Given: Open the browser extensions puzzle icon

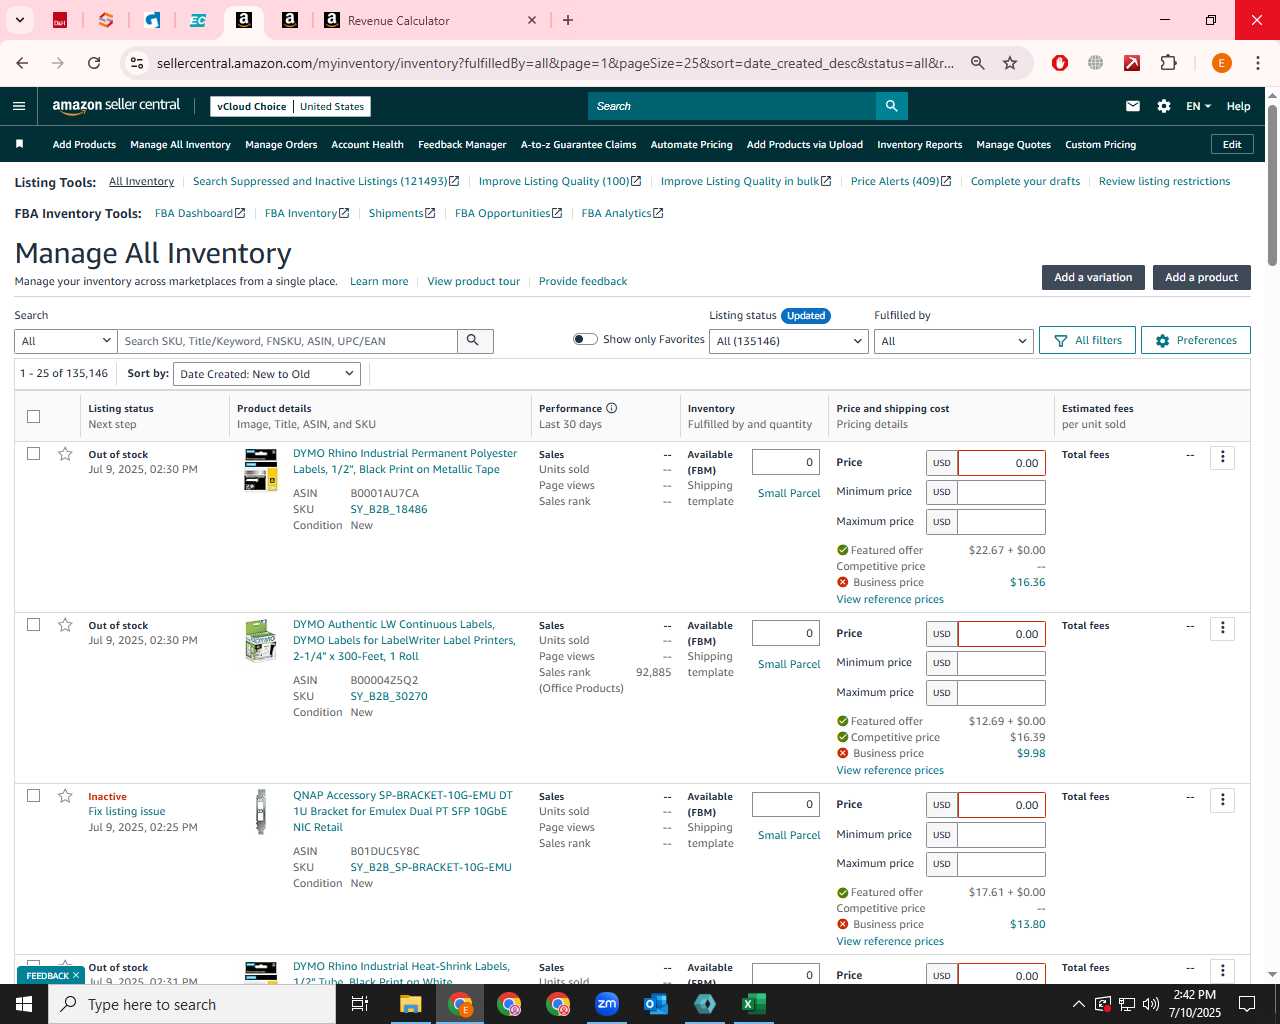Looking at the screenshot, I should 1168,63.
